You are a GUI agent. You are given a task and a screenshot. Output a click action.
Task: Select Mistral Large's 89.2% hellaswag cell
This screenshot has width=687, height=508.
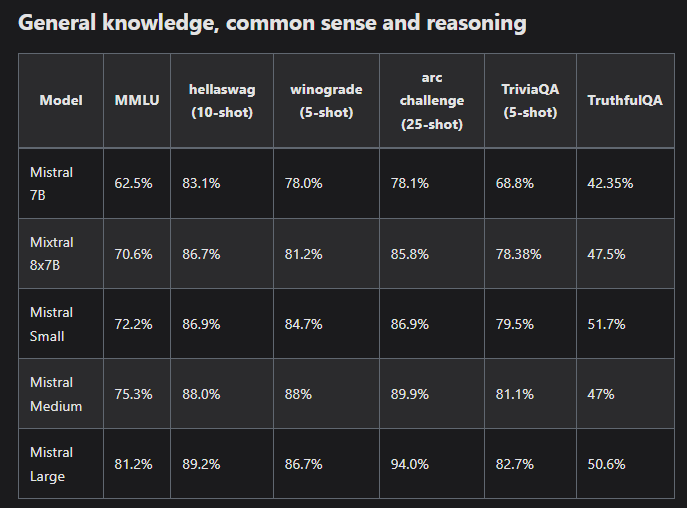[x=200, y=464]
